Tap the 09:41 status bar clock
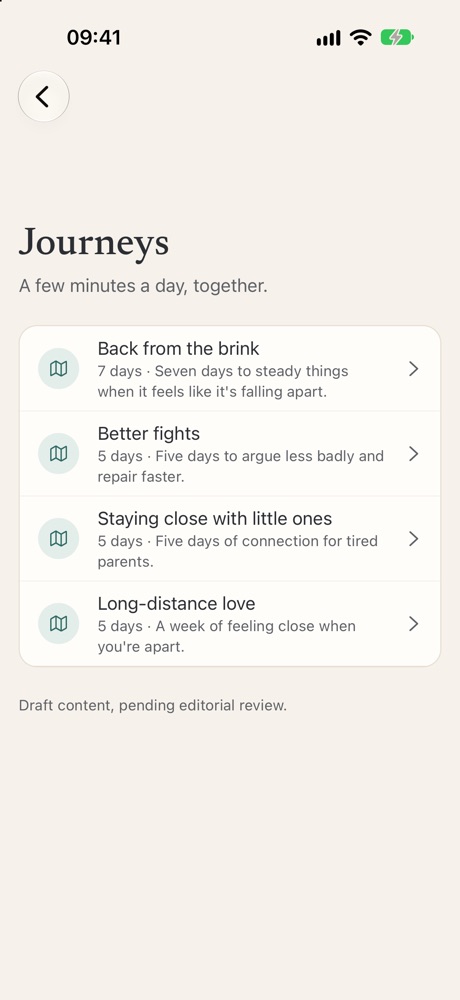This screenshot has width=460, height=1000. (94, 38)
